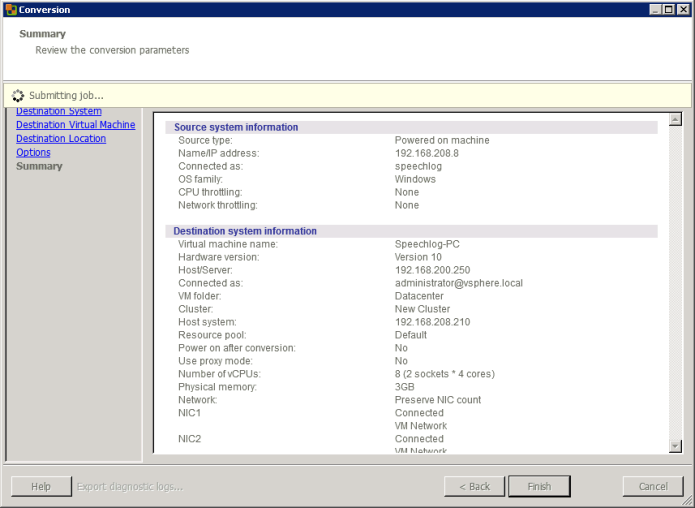Click Finish to submit the conversion

click(x=539, y=487)
